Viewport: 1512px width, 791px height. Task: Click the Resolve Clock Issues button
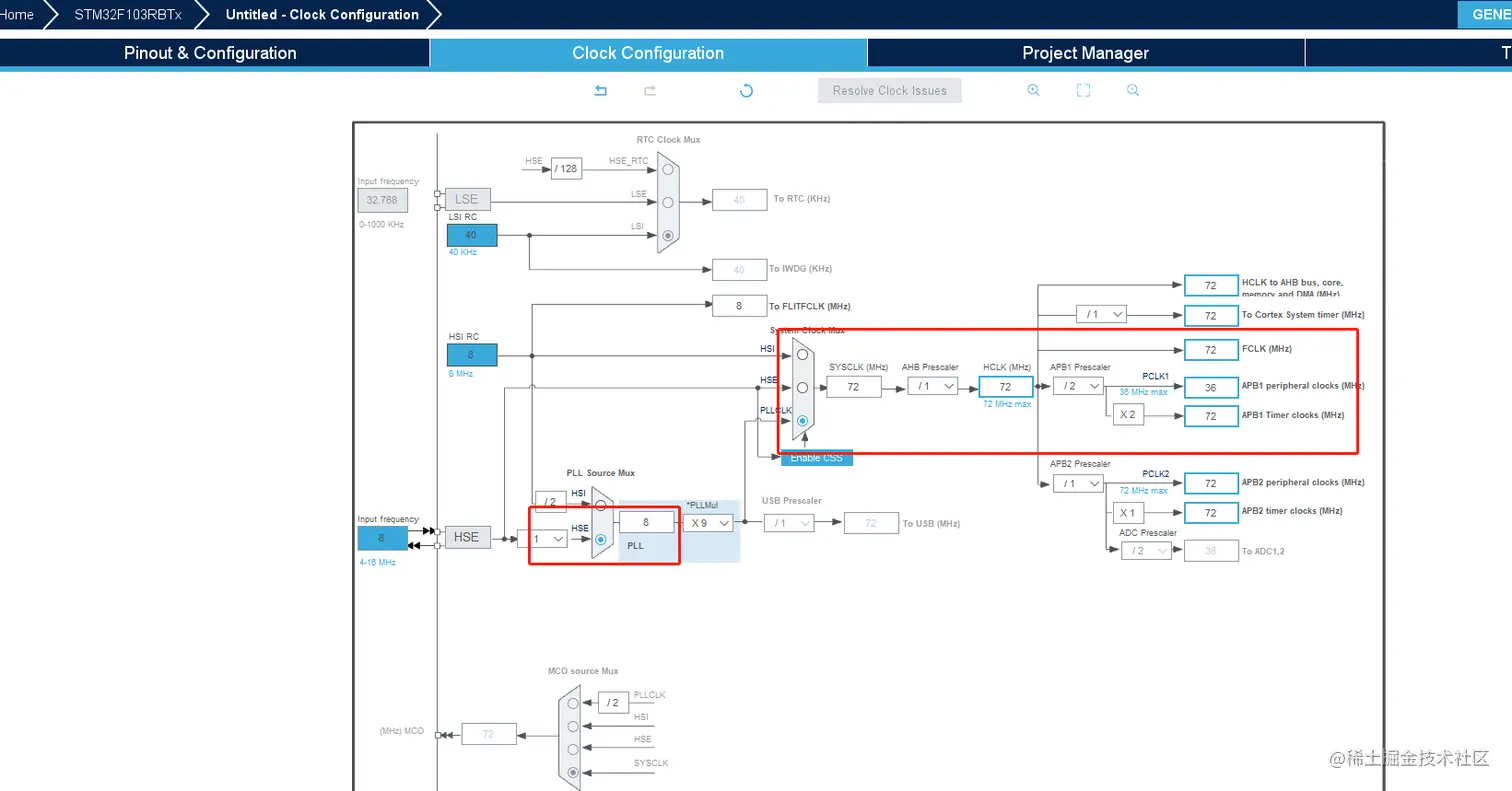(x=890, y=90)
